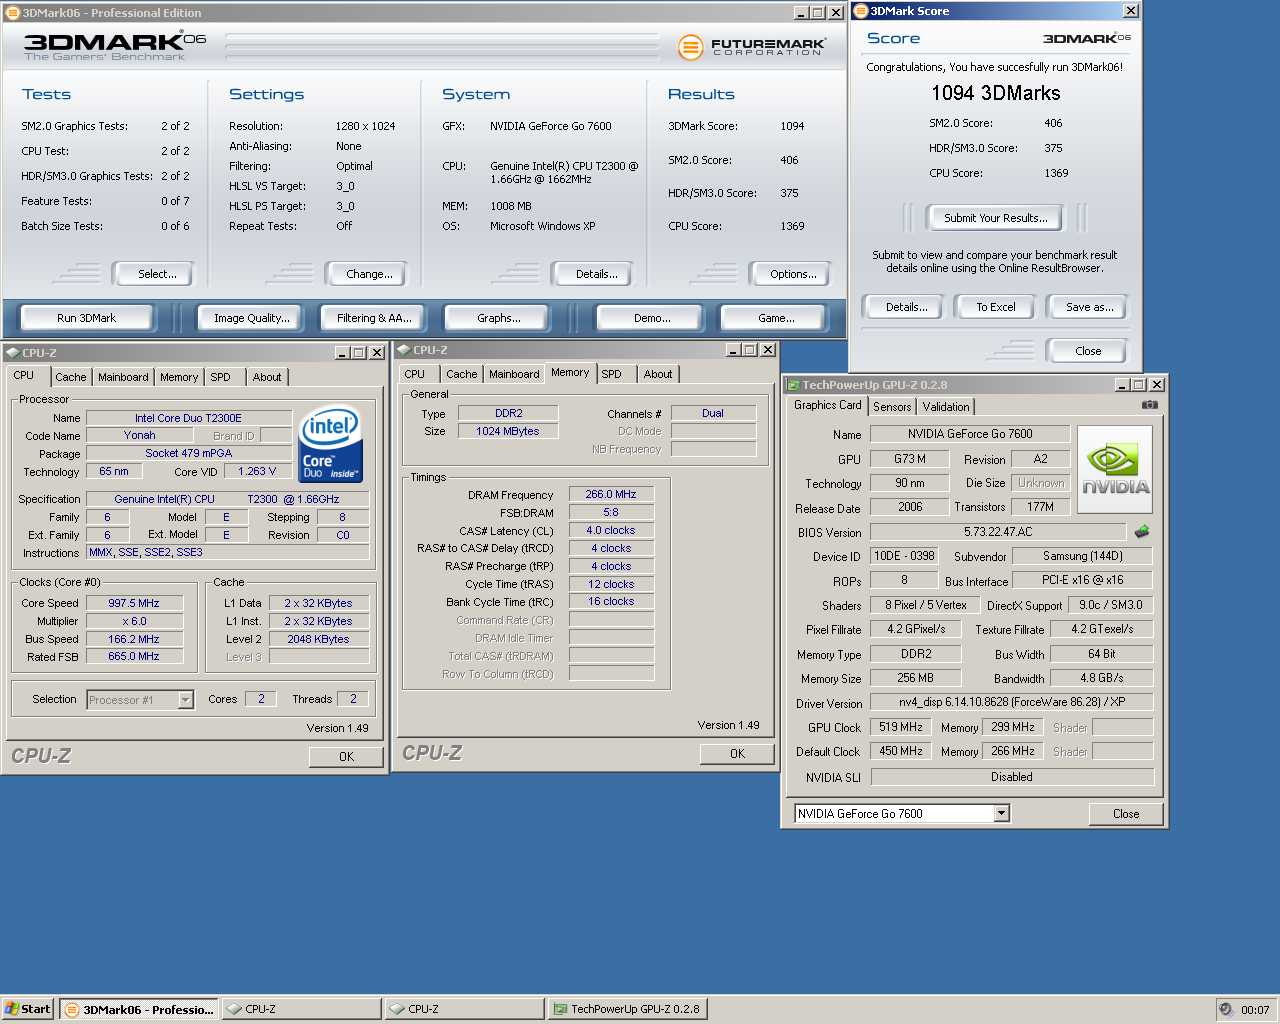Click the BIOS save chip icon in GPU-Z
Viewport: 1280px width, 1024px height.
click(x=1142, y=532)
